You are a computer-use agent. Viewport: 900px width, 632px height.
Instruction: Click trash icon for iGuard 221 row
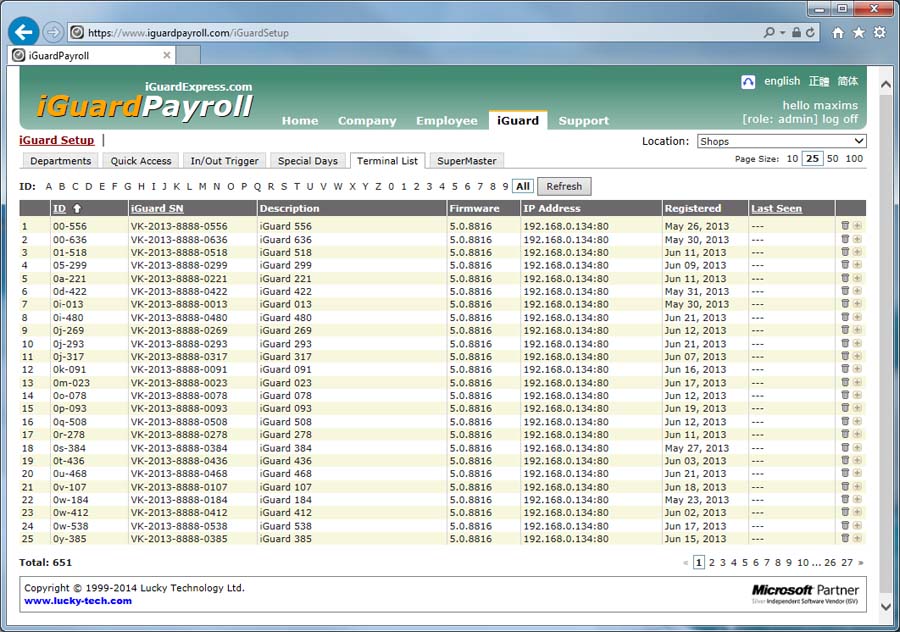pos(845,278)
